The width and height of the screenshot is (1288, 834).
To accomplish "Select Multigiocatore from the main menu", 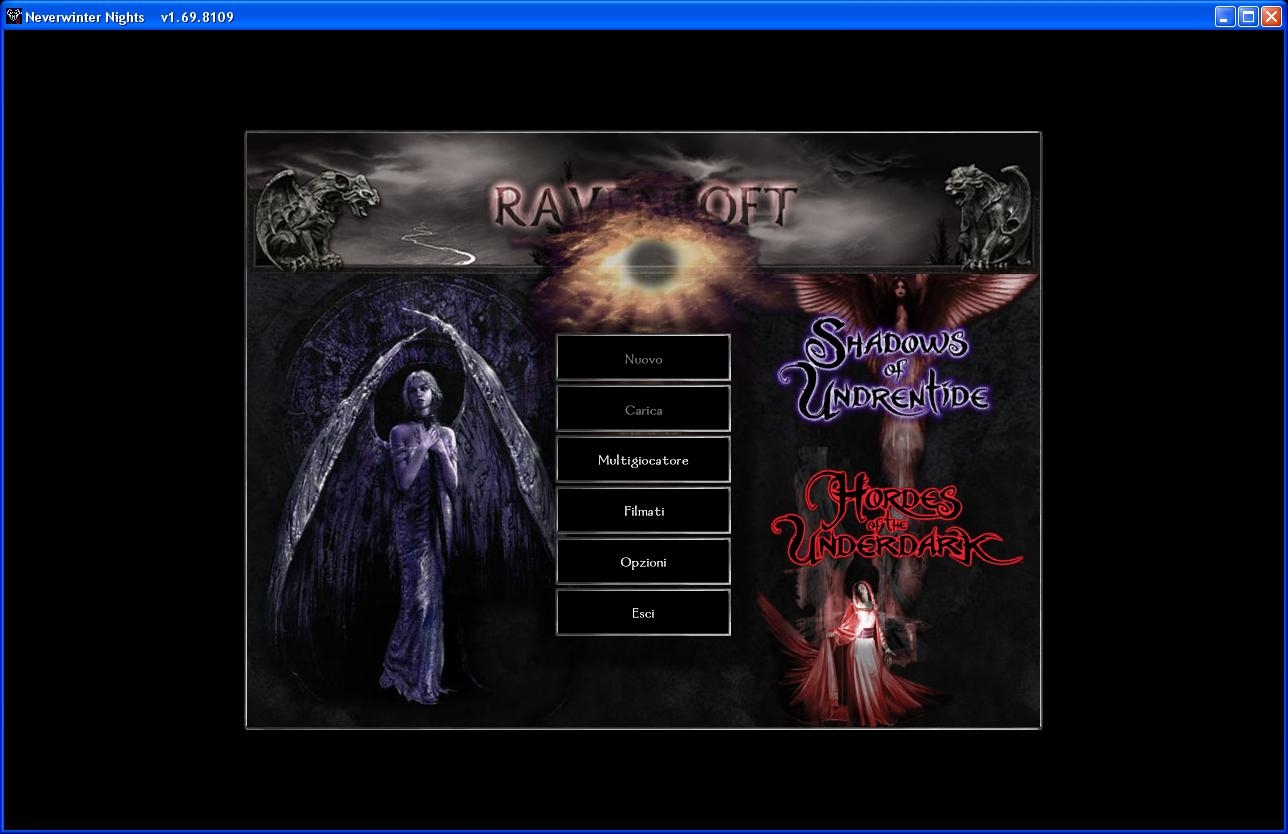I will click(643, 461).
